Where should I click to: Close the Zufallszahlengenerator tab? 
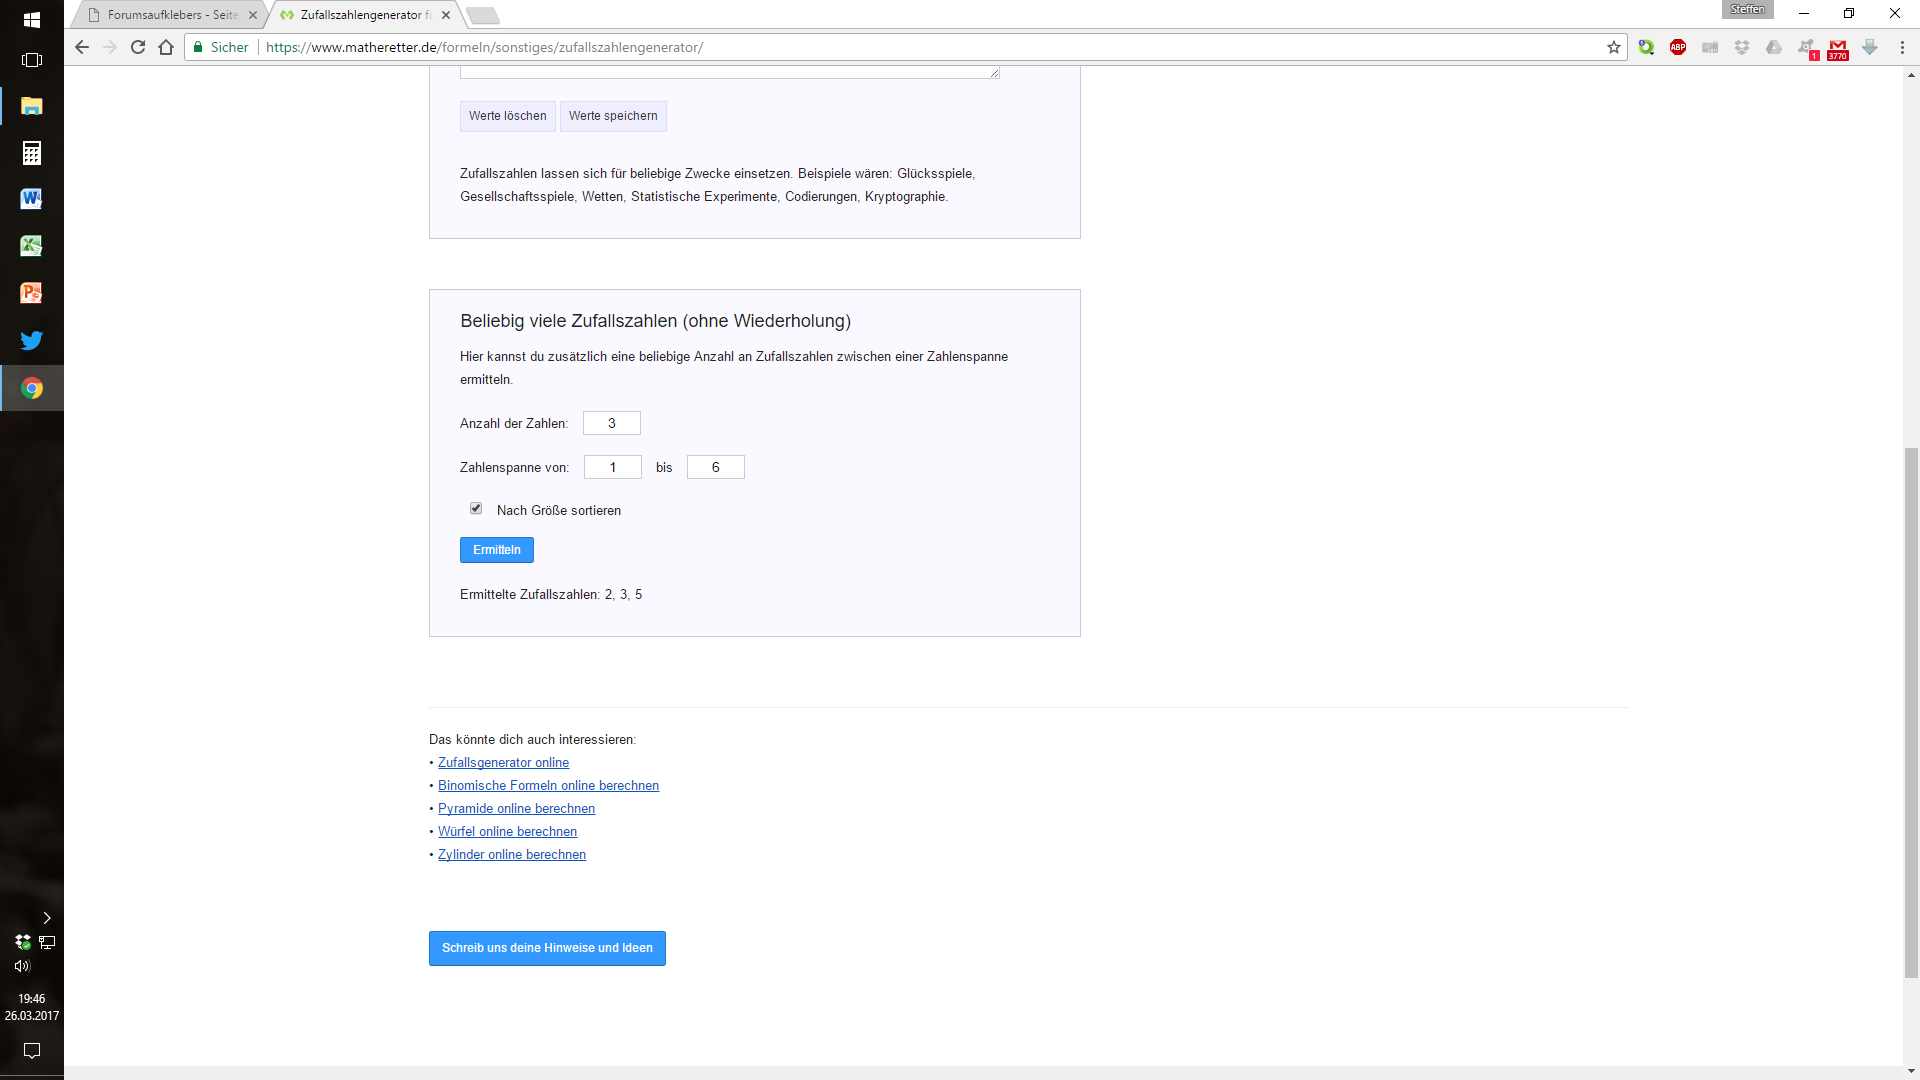[x=446, y=15]
